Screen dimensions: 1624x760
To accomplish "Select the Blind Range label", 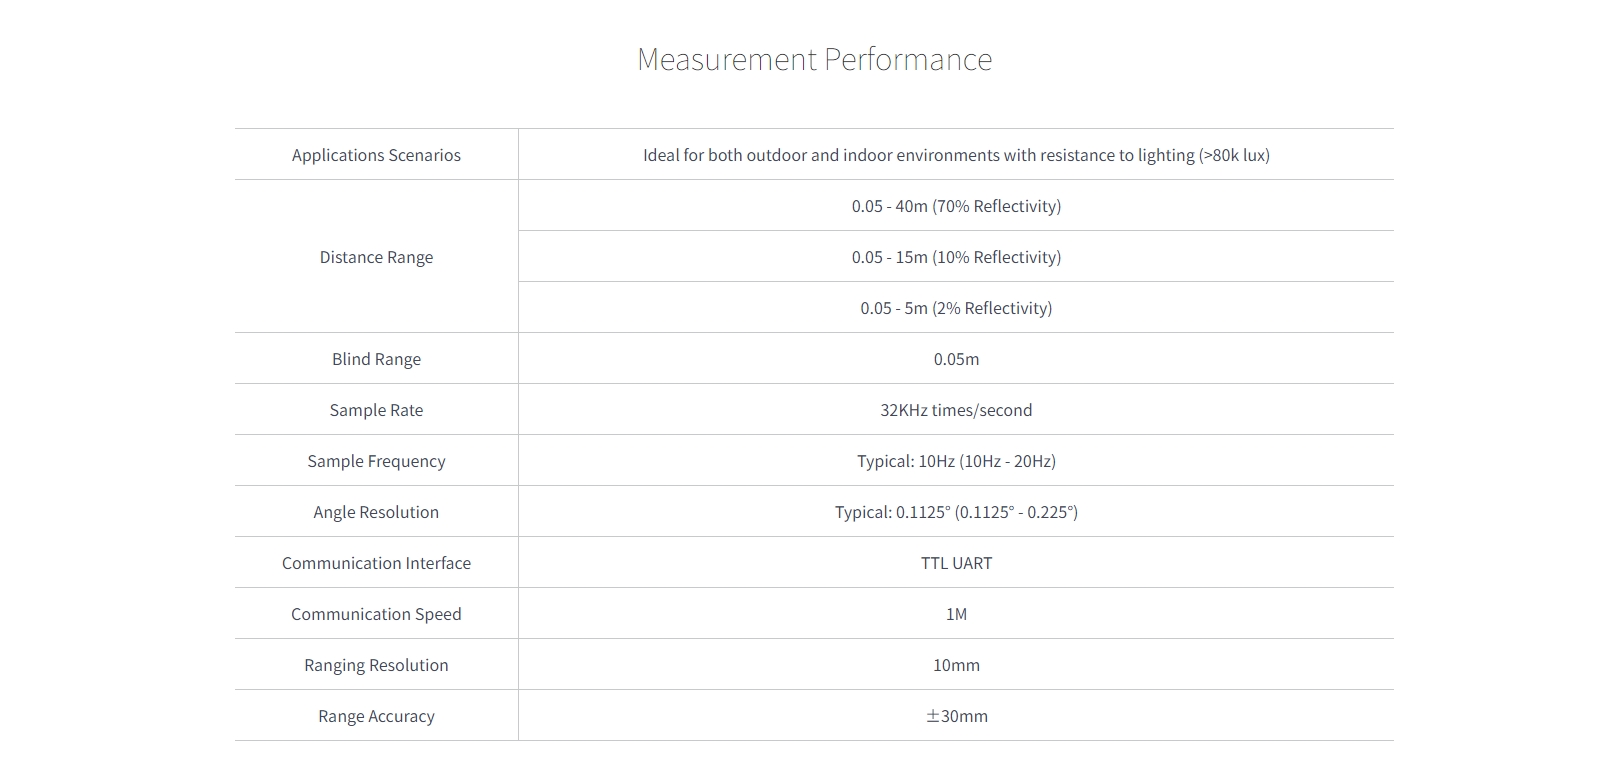I will (376, 359).
